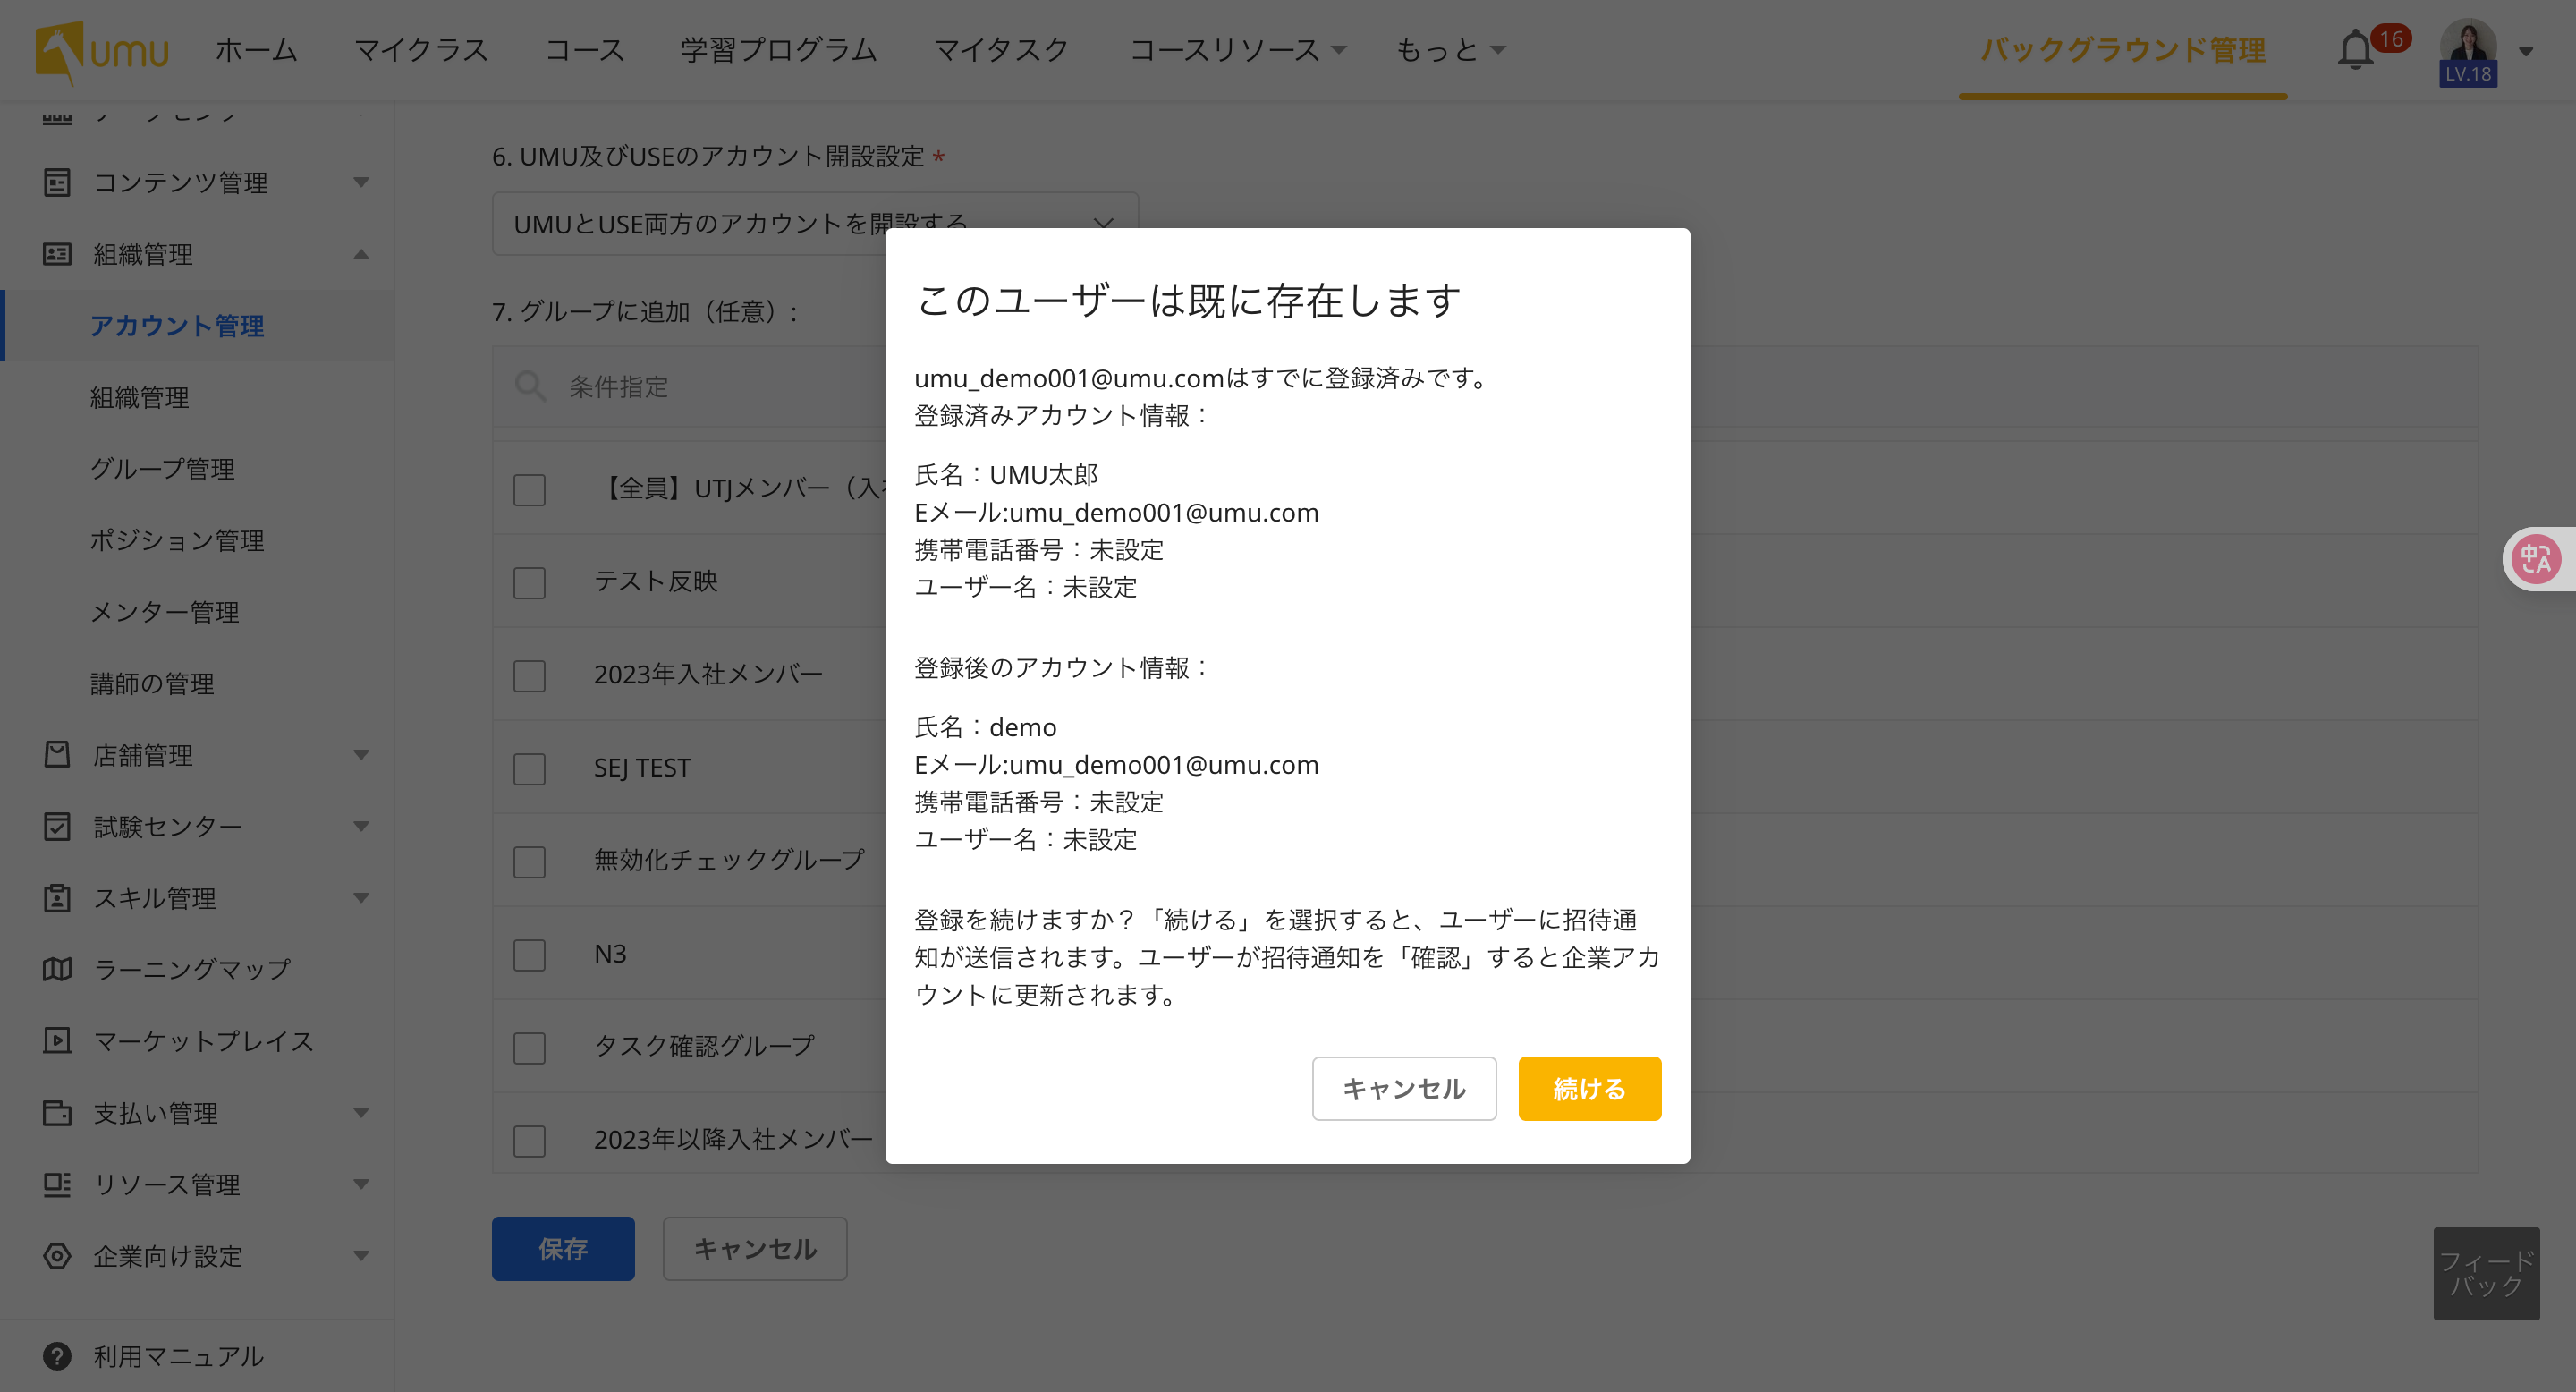Click the UMU logo in the top bar
The image size is (2576, 1392).
pos(100,50)
